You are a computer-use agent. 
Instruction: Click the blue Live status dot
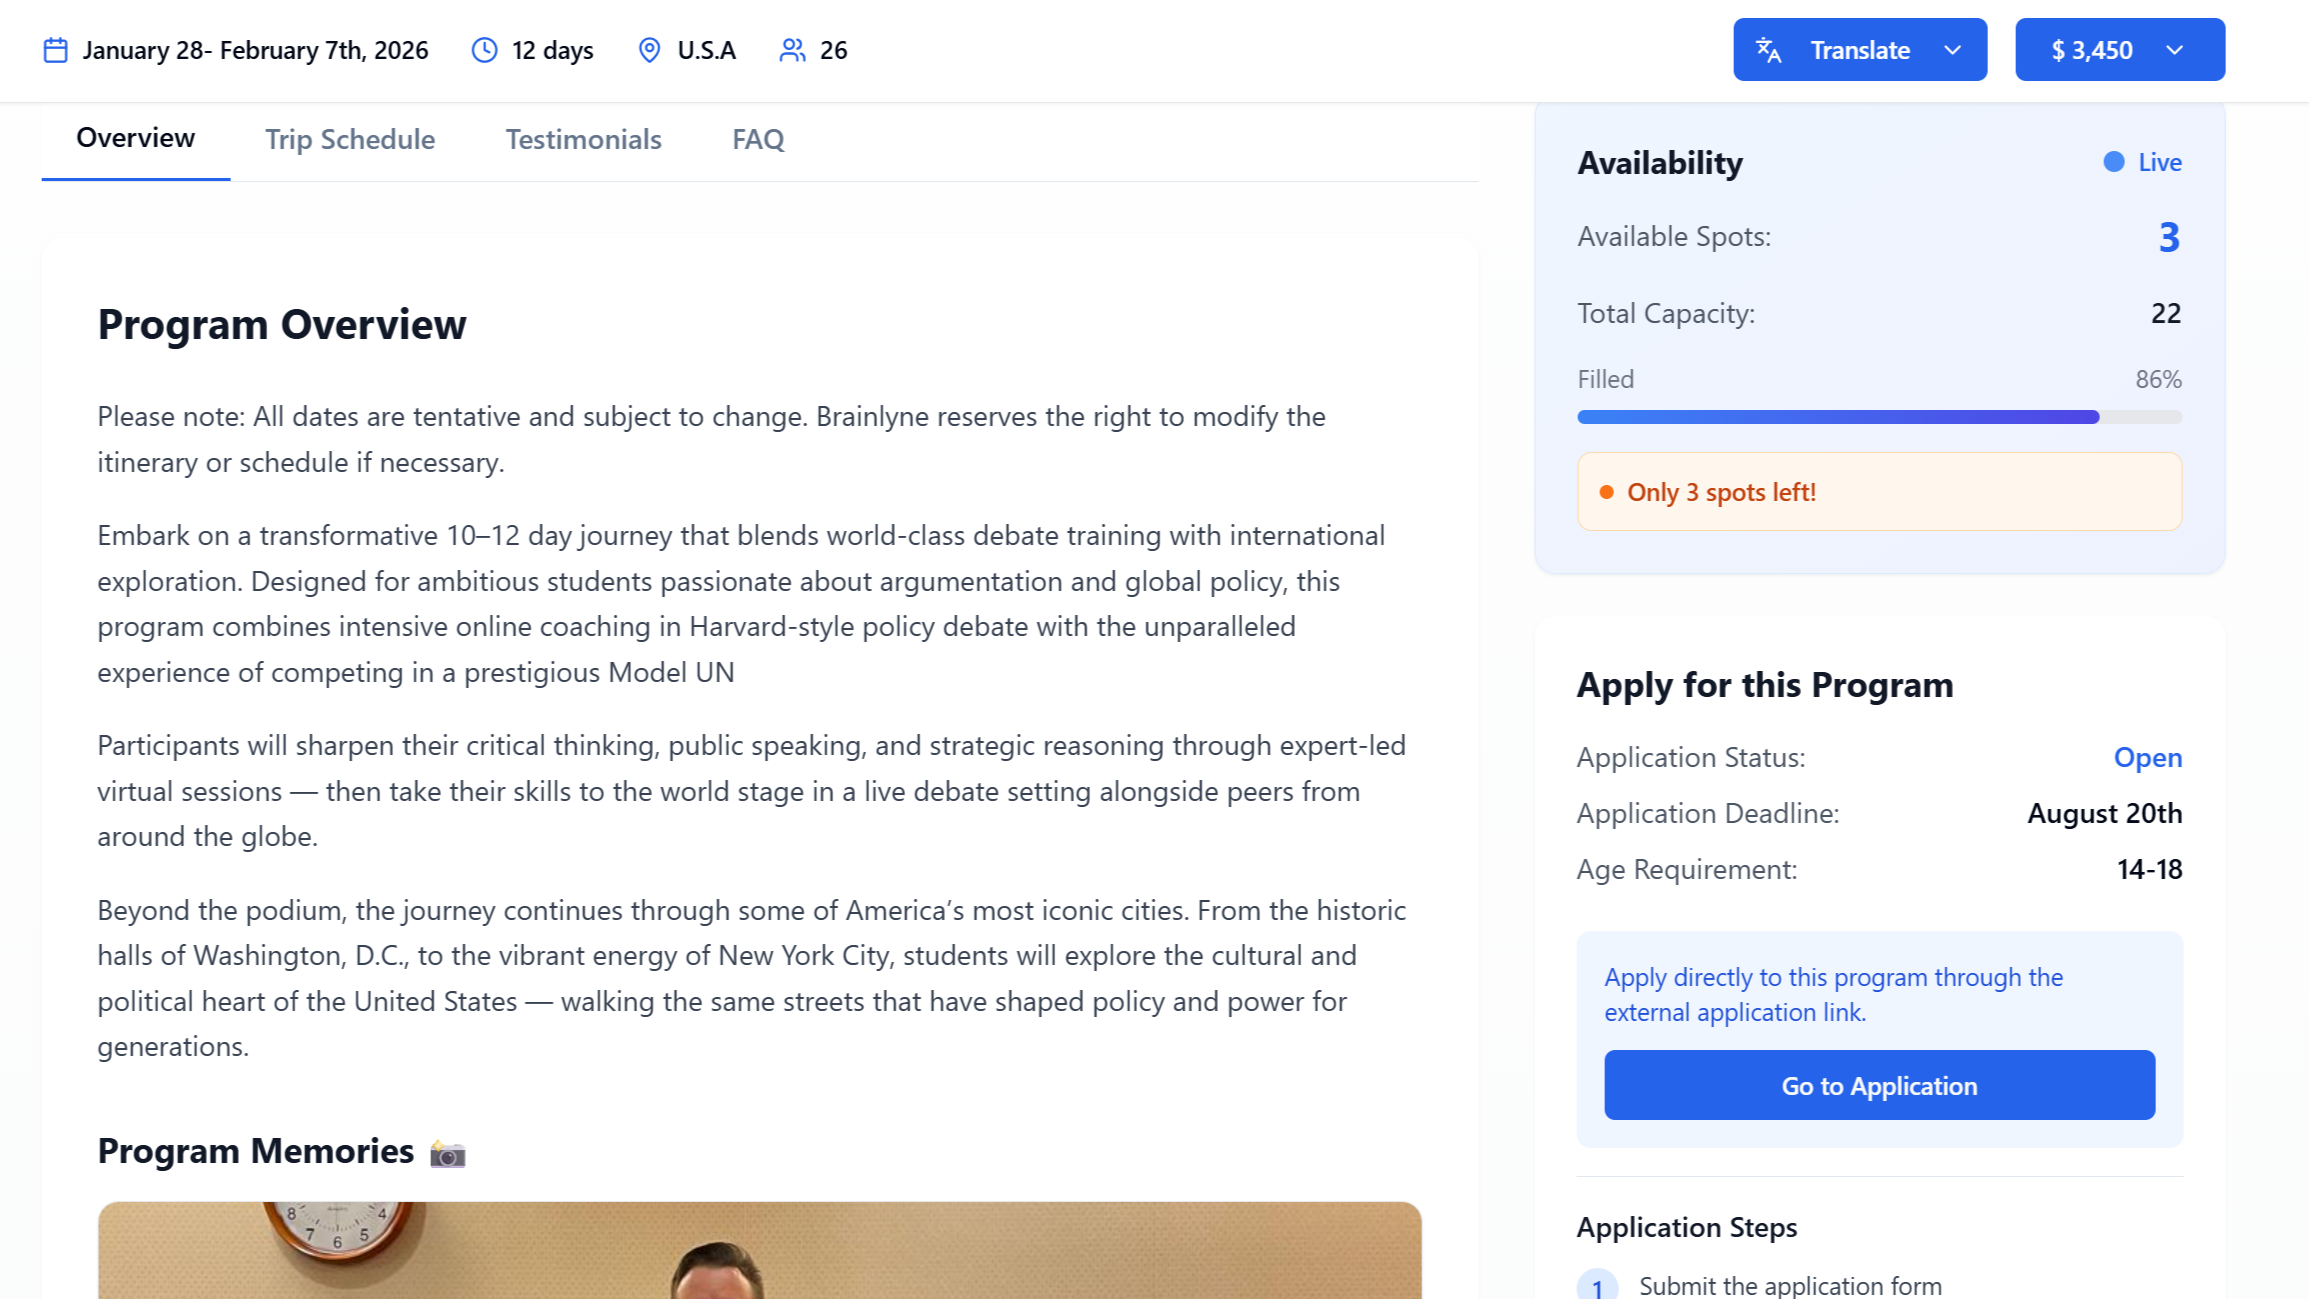tap(2113, 162)
